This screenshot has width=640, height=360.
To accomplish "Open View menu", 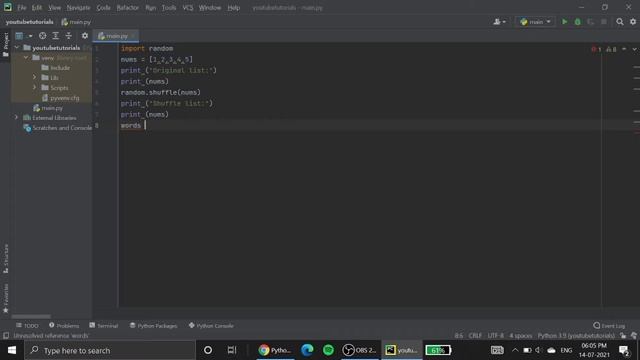I will click(x=54, y=8).
